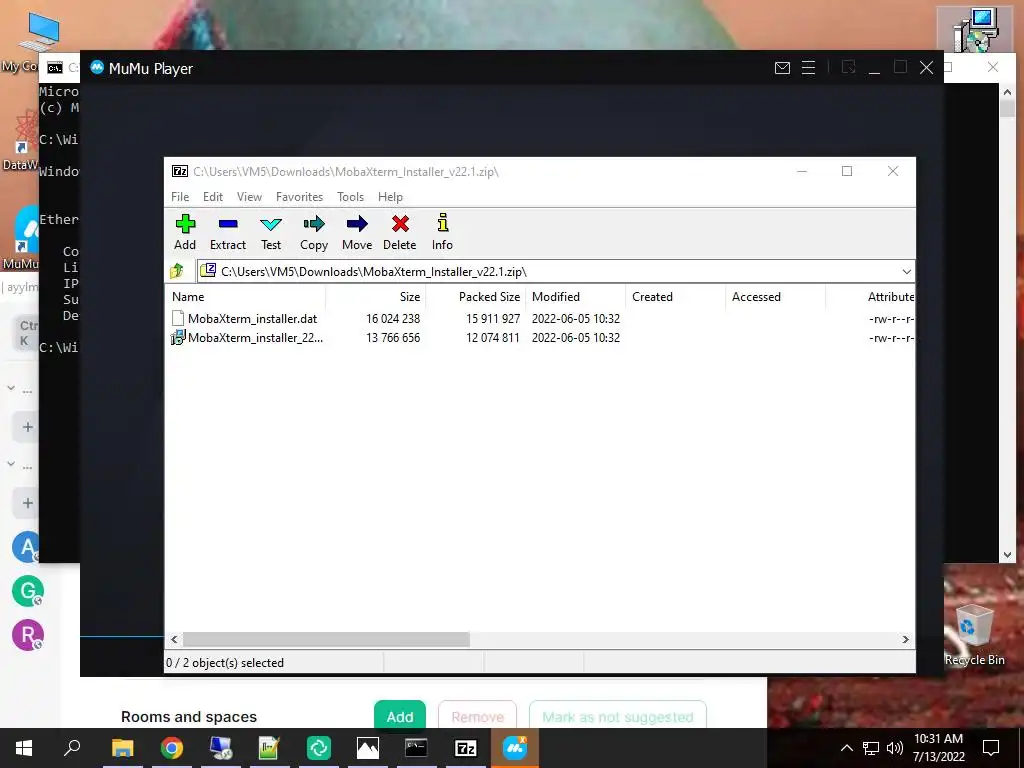This screenshot has width=1024, height=768.
Task: Switch to MuMu Player taskbar icon
Action: (x=515, y=748)
